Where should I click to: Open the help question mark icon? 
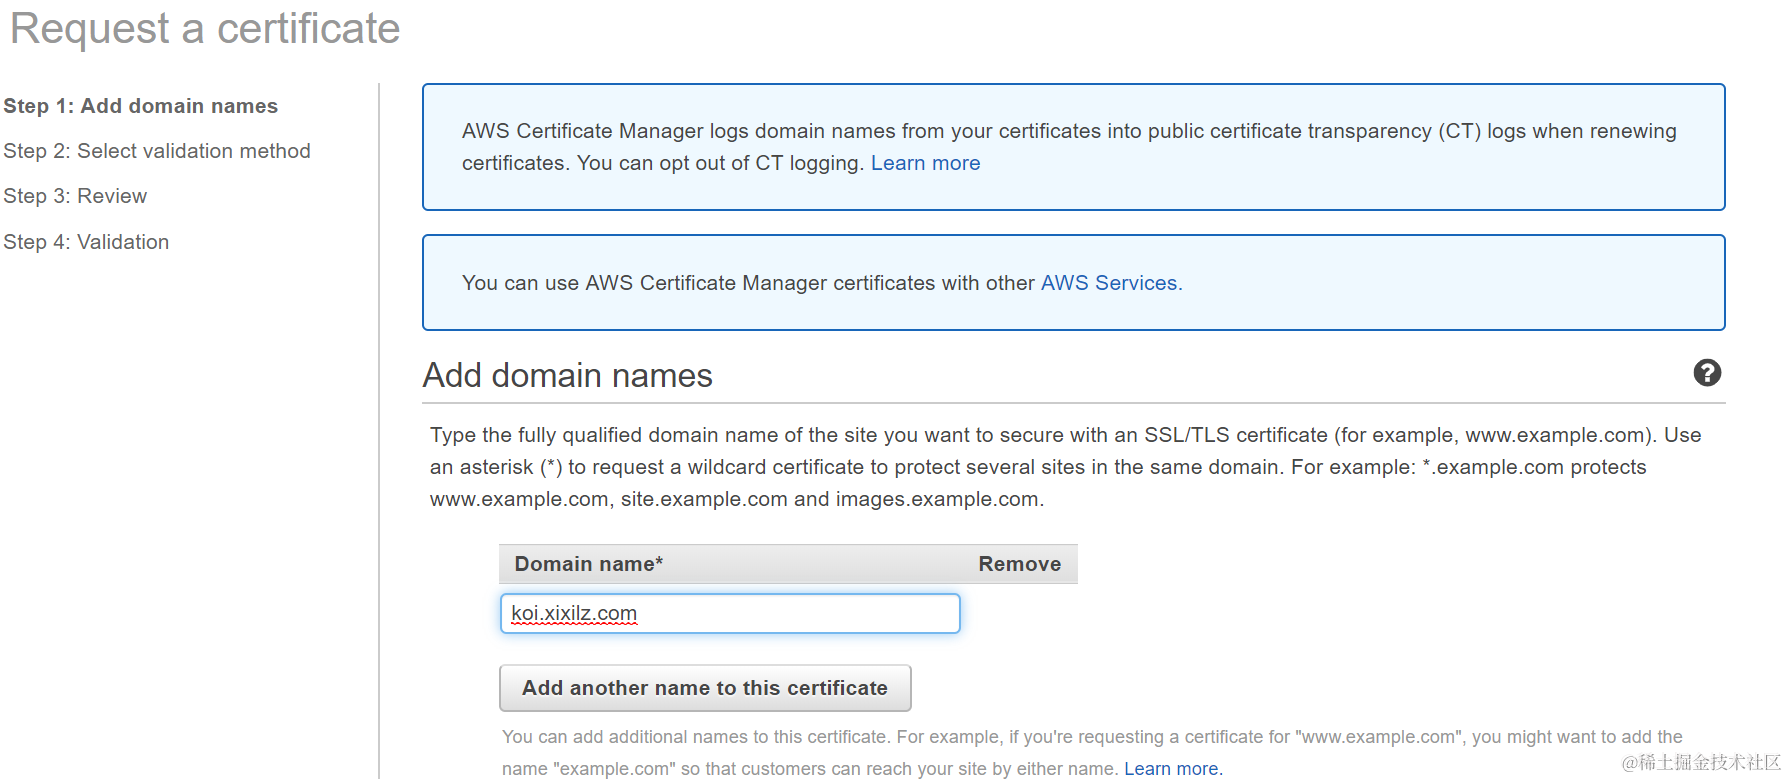(1707, 373)
